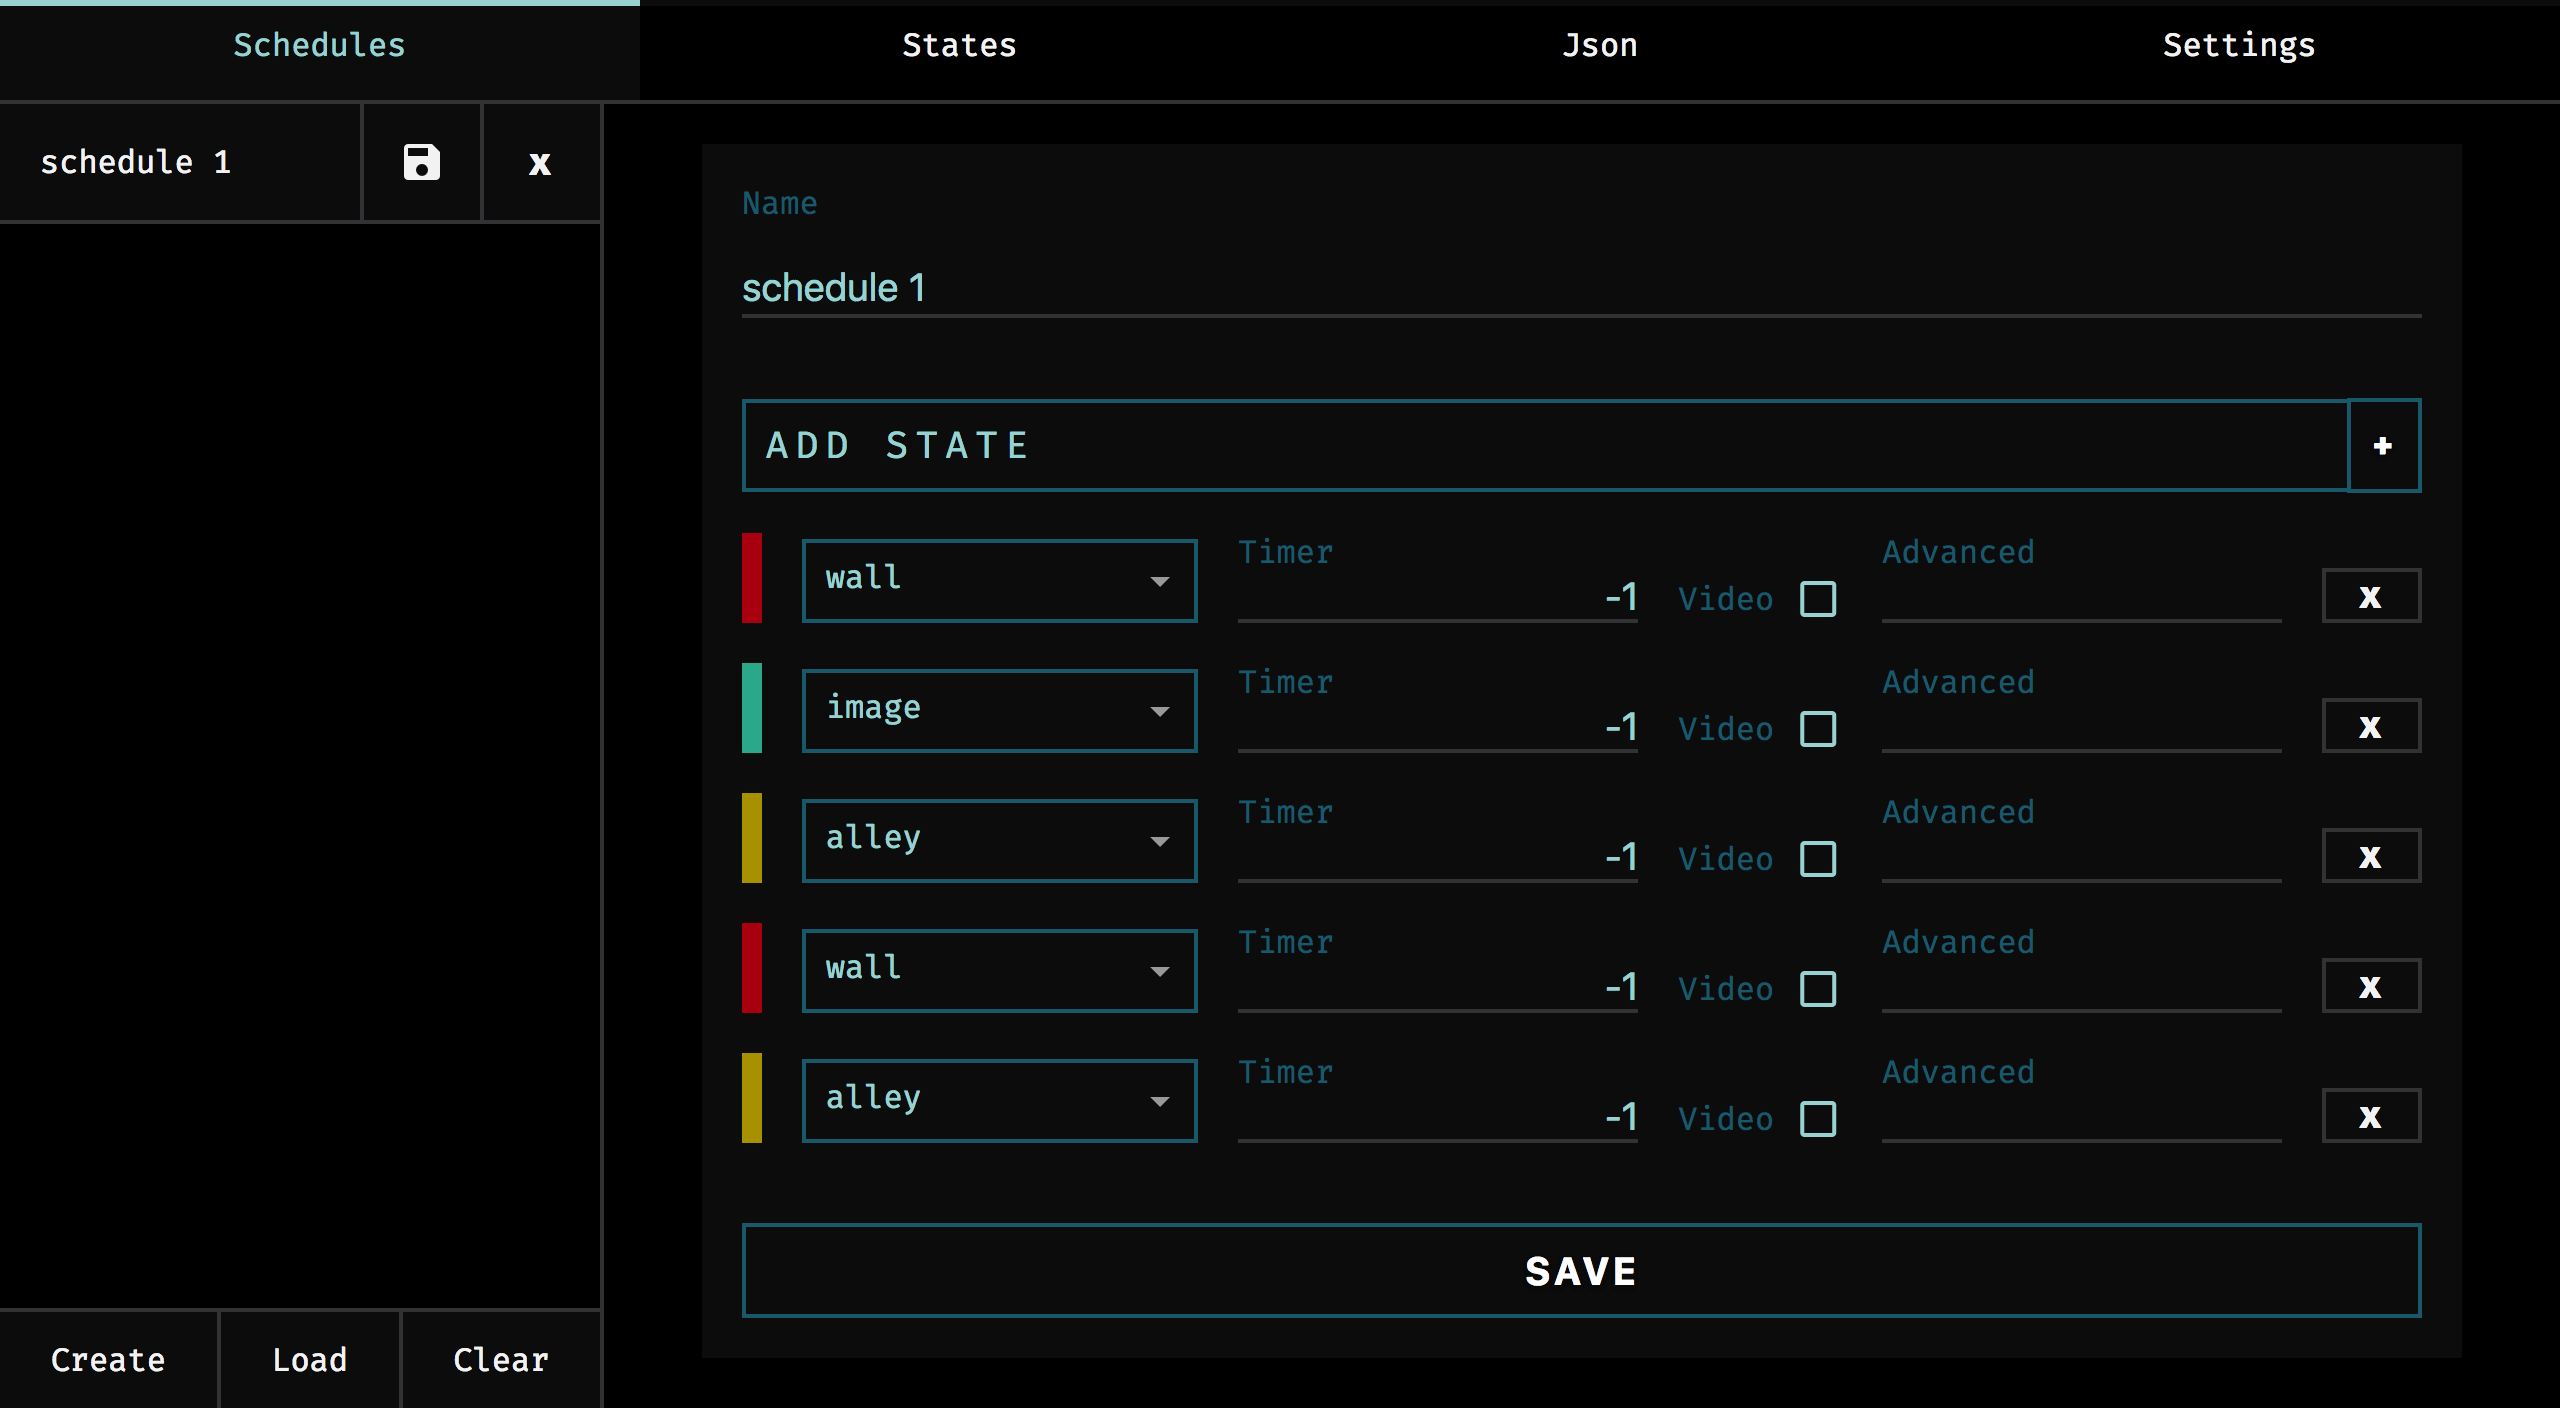Open the first alley state dropdown

999,841
